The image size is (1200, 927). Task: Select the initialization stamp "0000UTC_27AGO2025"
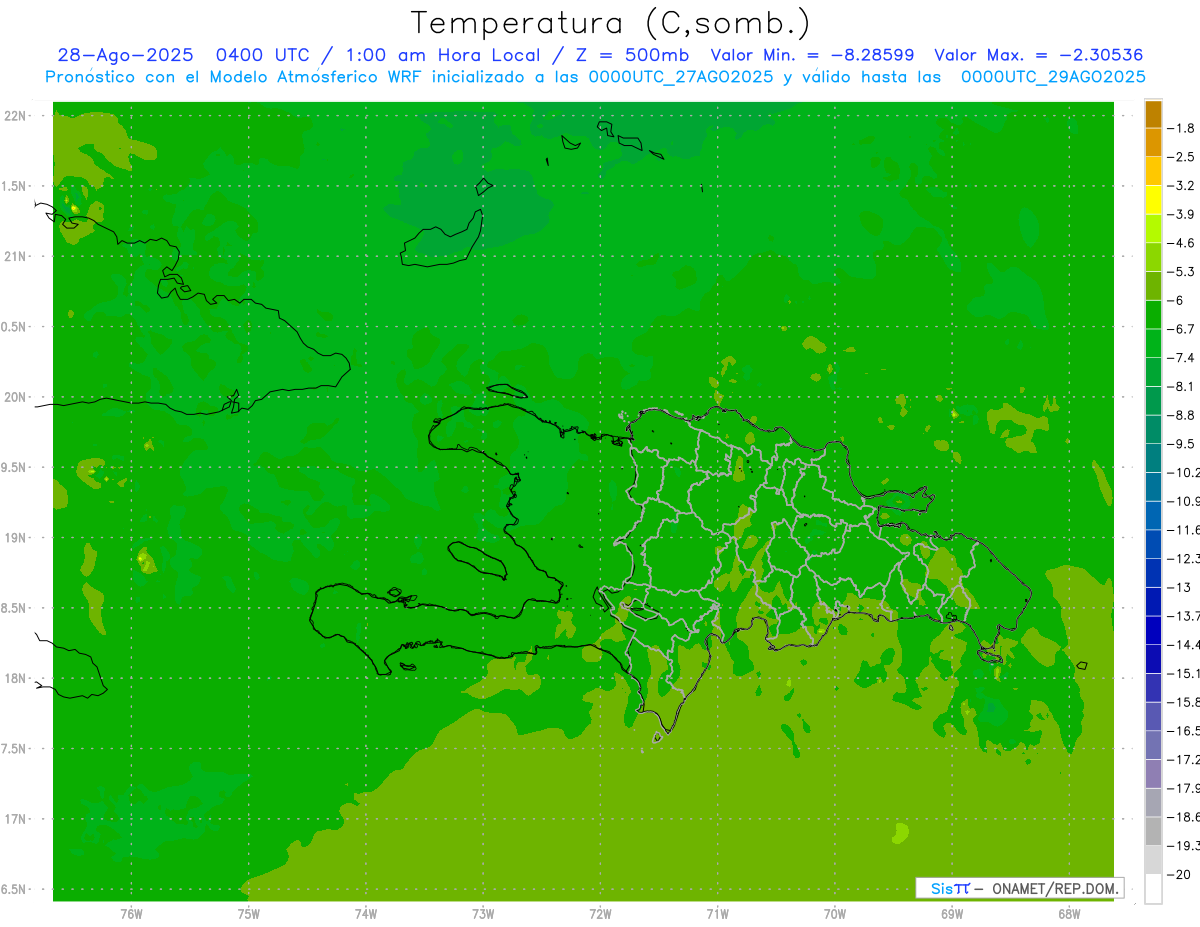click(x=681, y=77)
